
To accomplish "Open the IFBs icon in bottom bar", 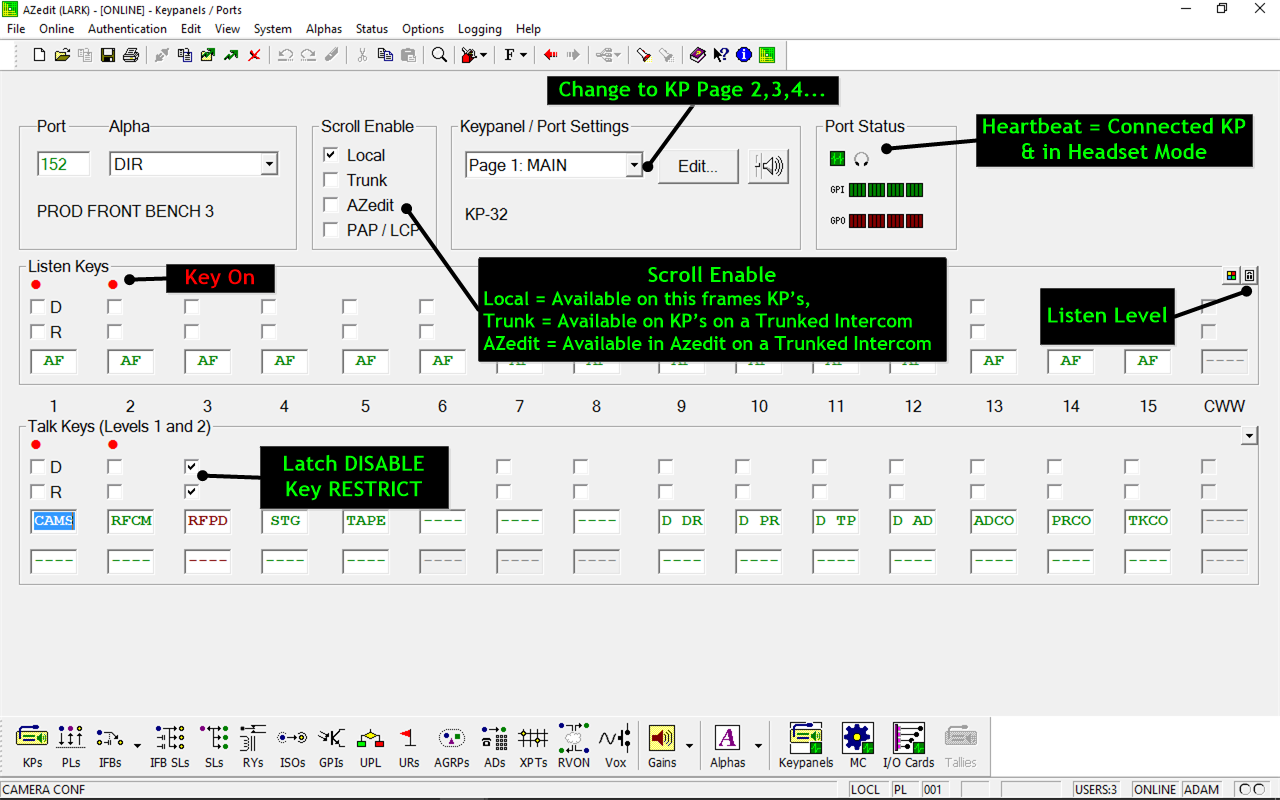I will tap(110, 746).
